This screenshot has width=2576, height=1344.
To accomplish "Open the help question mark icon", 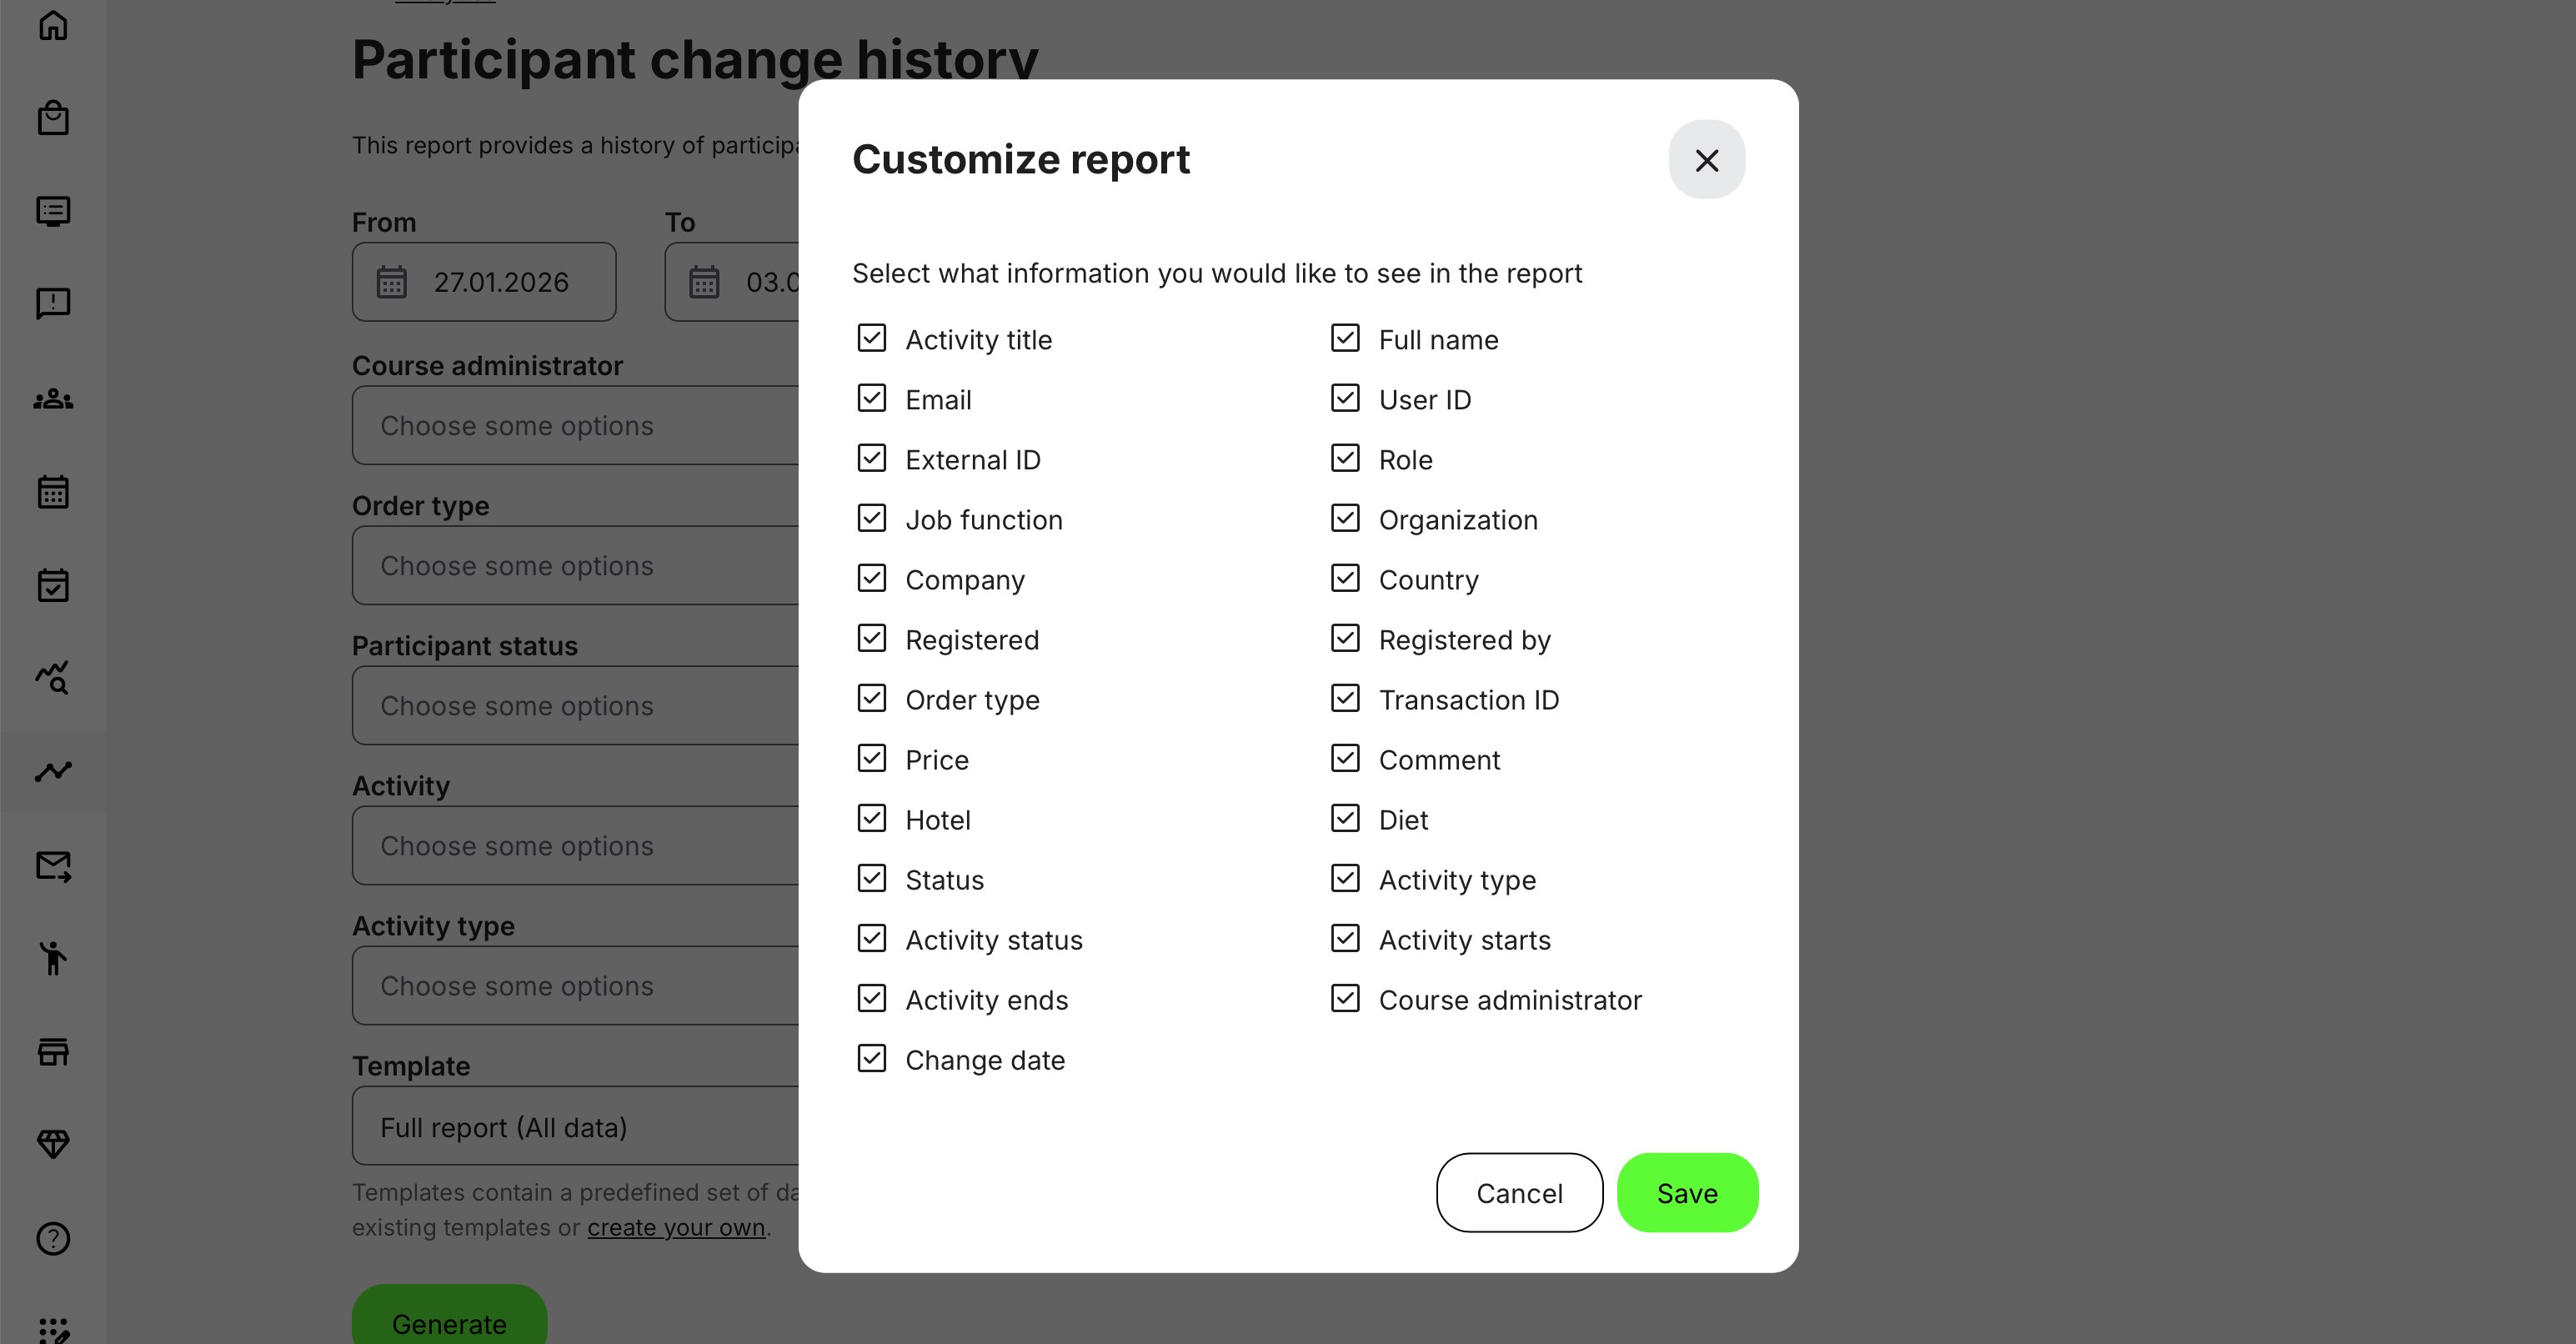I will [x=53, y=1240].
